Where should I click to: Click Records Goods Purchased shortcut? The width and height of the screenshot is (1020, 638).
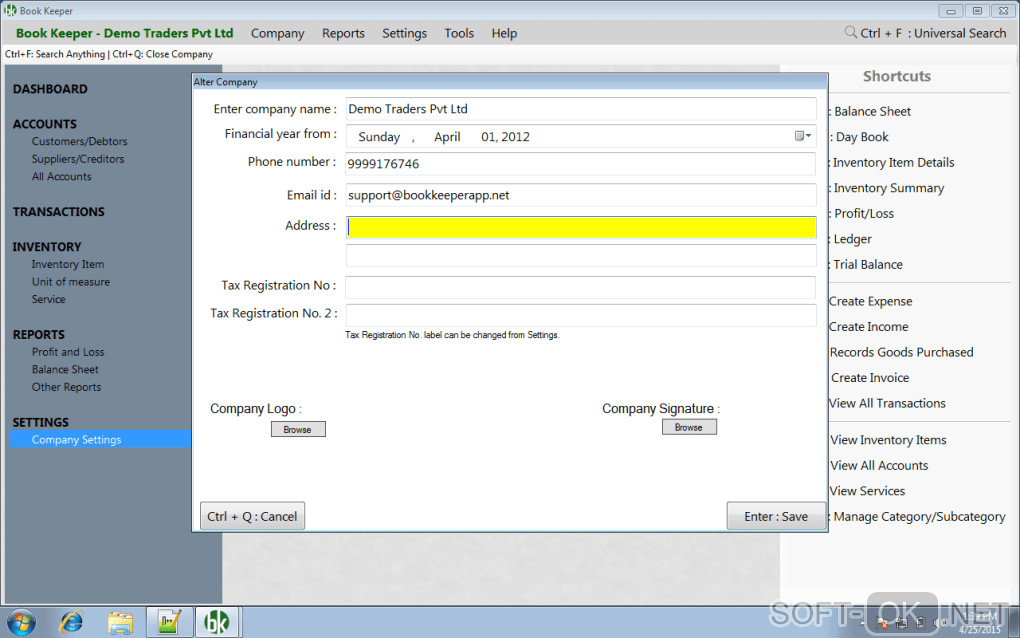(902, 352)
